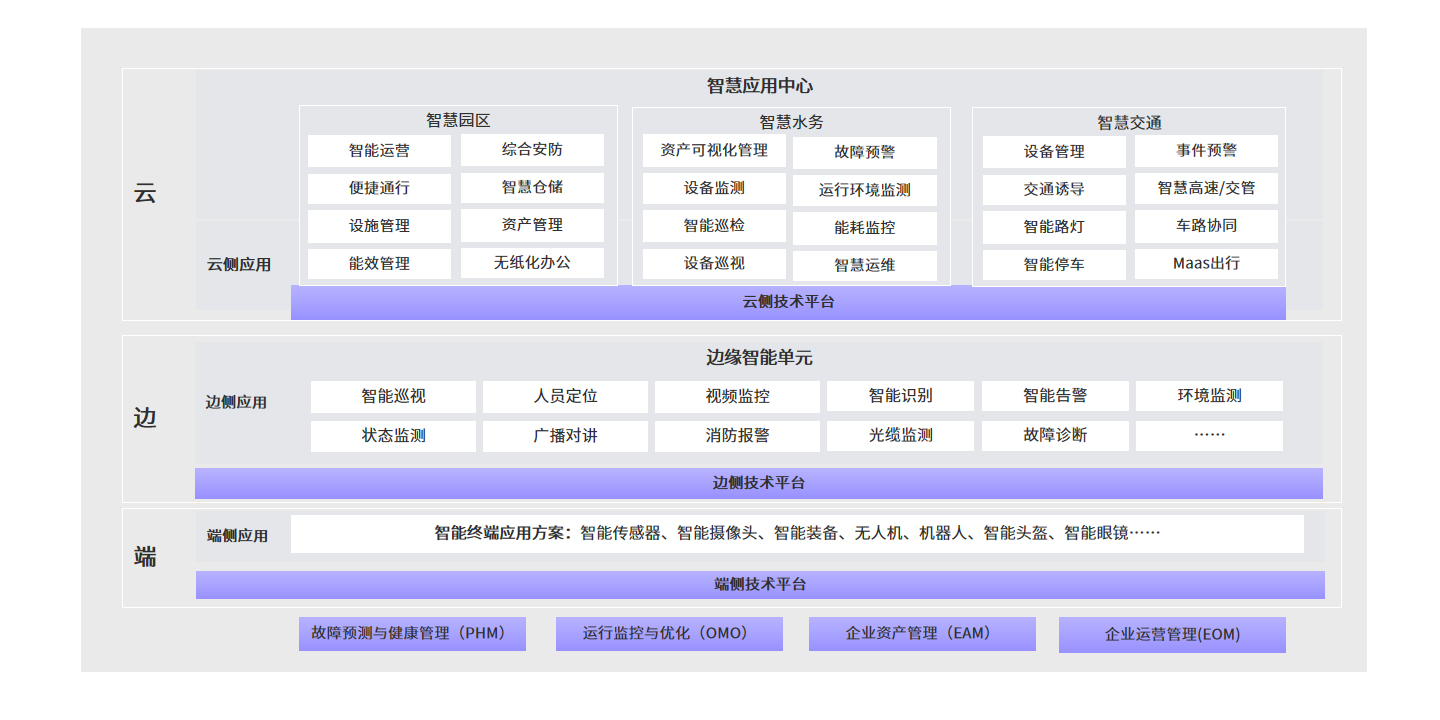Click the 视频监控 box
Image resolution: width=1440 pixels, height=720 pixels.
click(737, 396)
